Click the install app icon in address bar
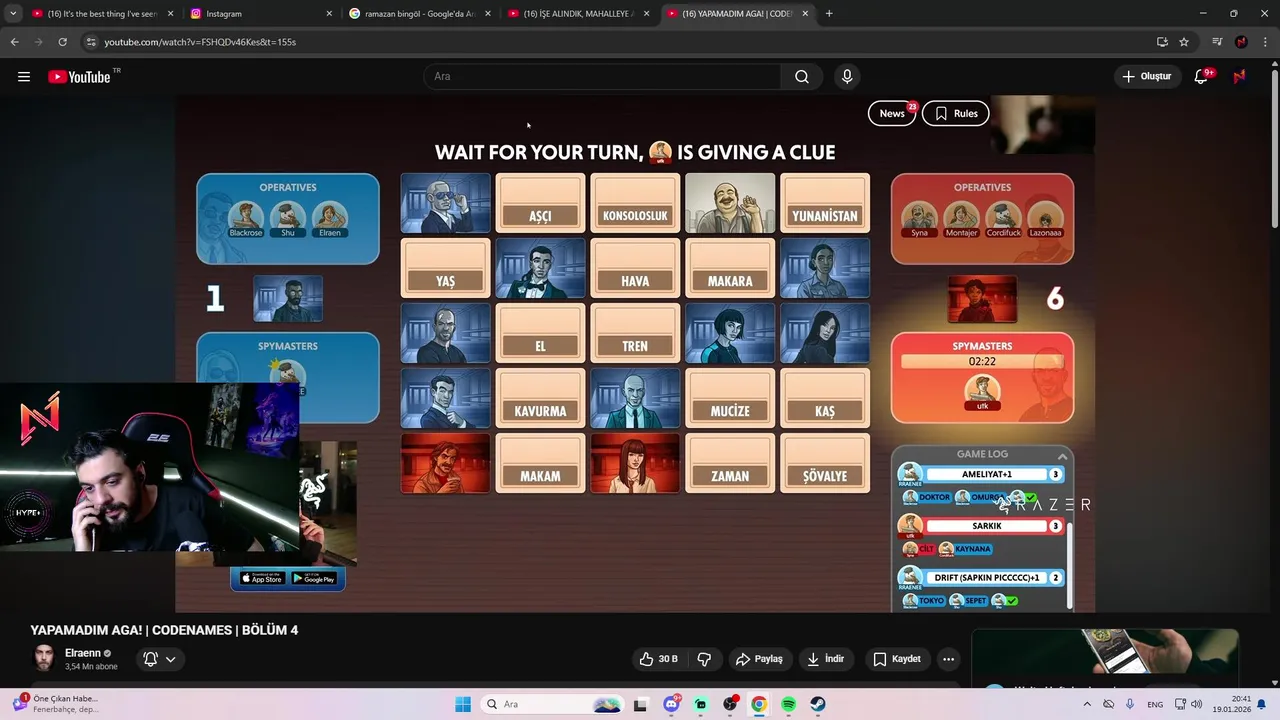This screenshot has width=1280, height=720. [1162, 42]
